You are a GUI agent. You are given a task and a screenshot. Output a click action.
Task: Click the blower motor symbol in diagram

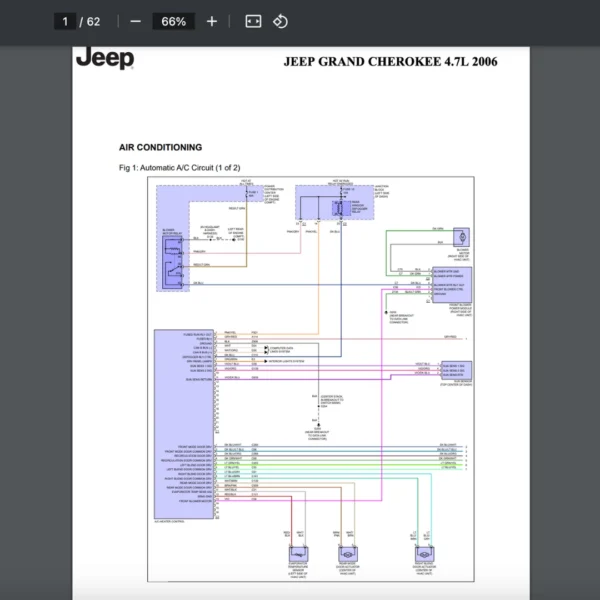point(462,236)
